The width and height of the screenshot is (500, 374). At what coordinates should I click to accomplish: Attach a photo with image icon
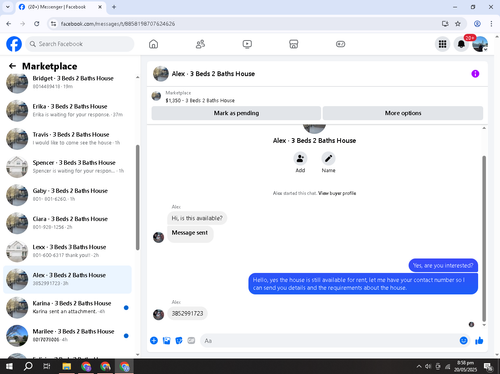click(166, 340)
